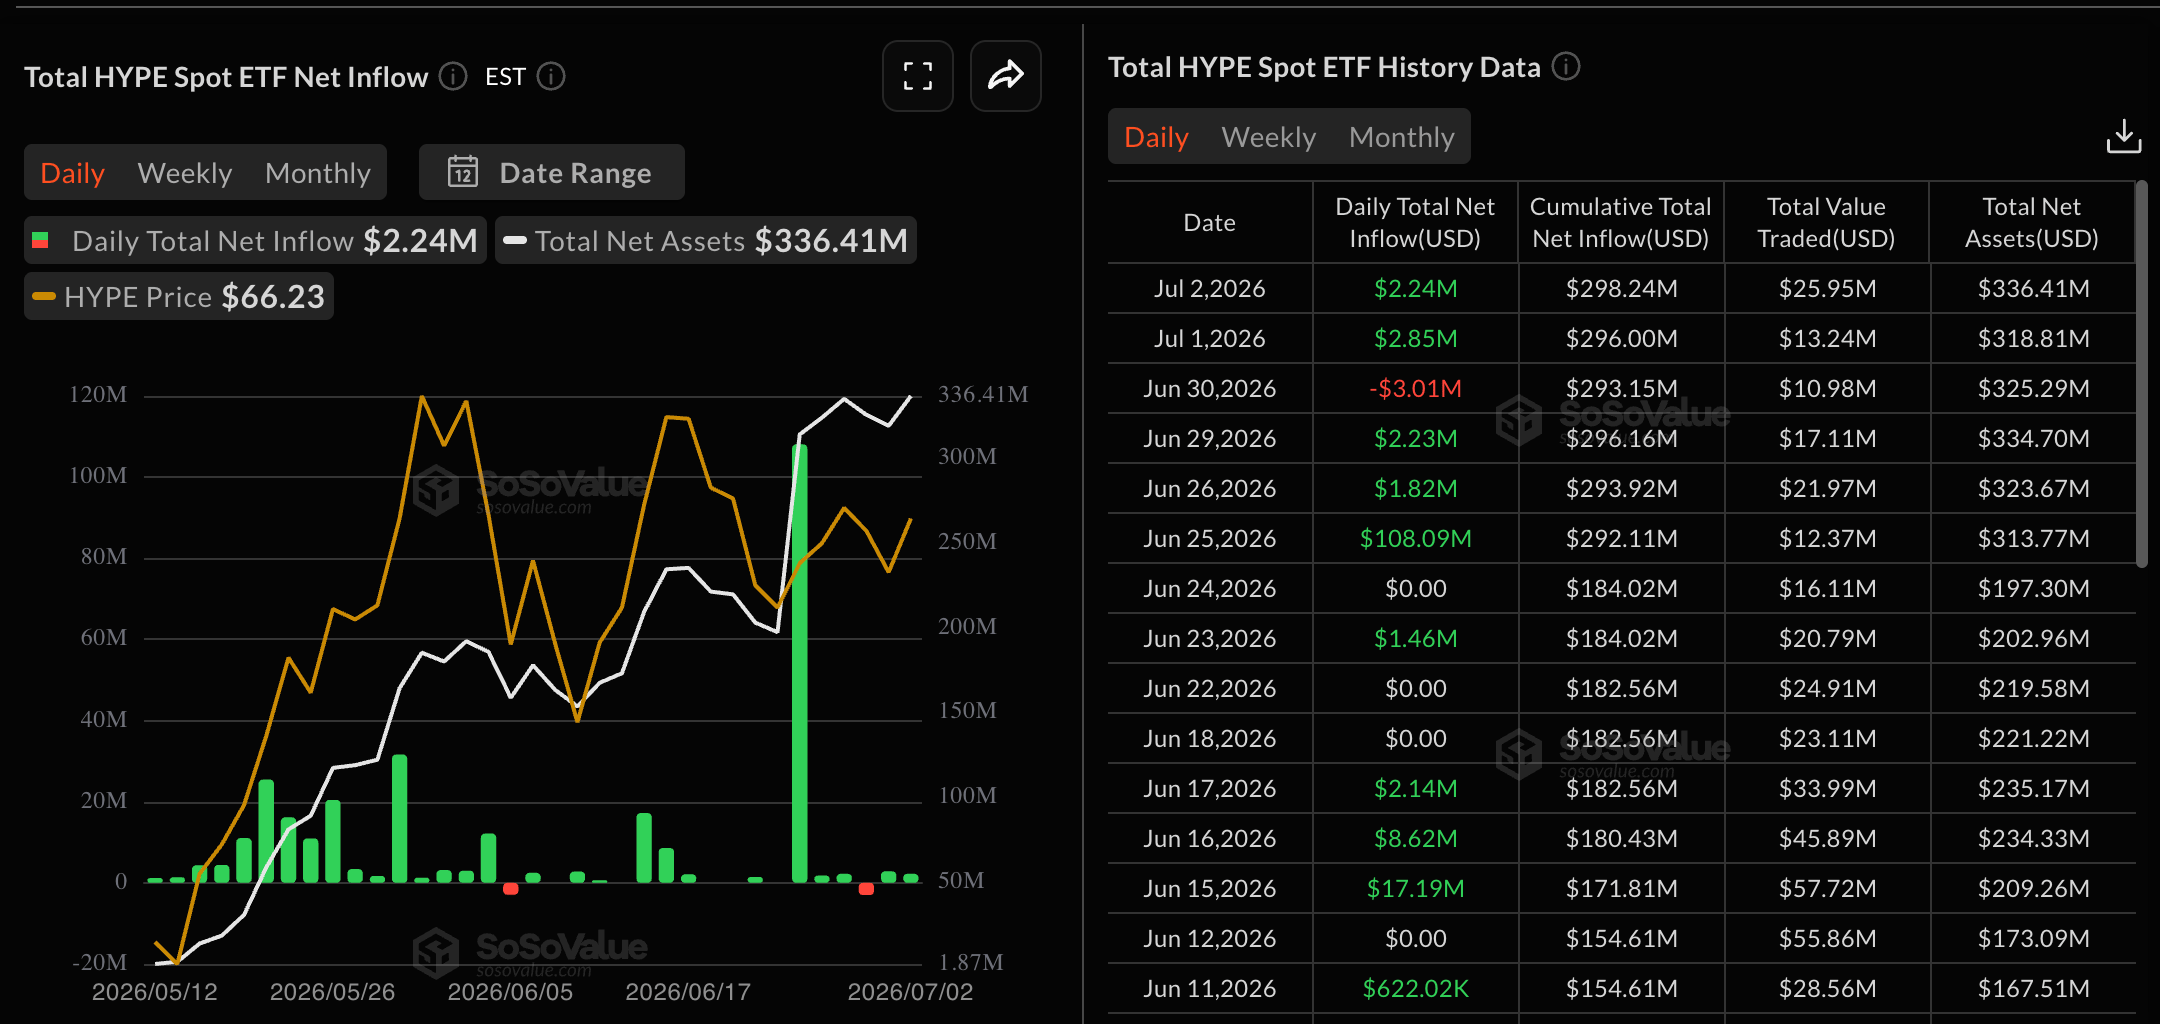Download history data with download icon

pos(2123,136)
